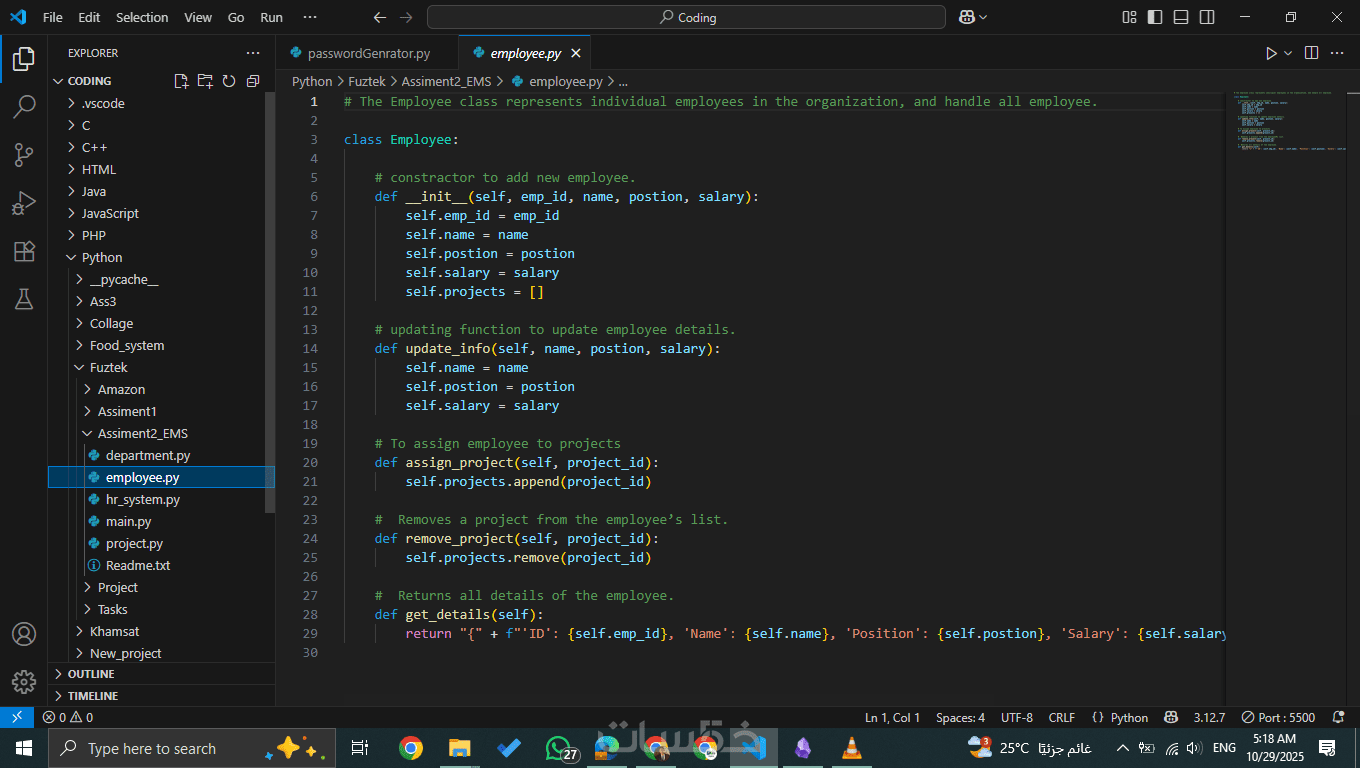Image resolution: width=1360 pixels, height=768 pixels.
Task: Expand the Khamsat folder
Action: click(114, 631)
